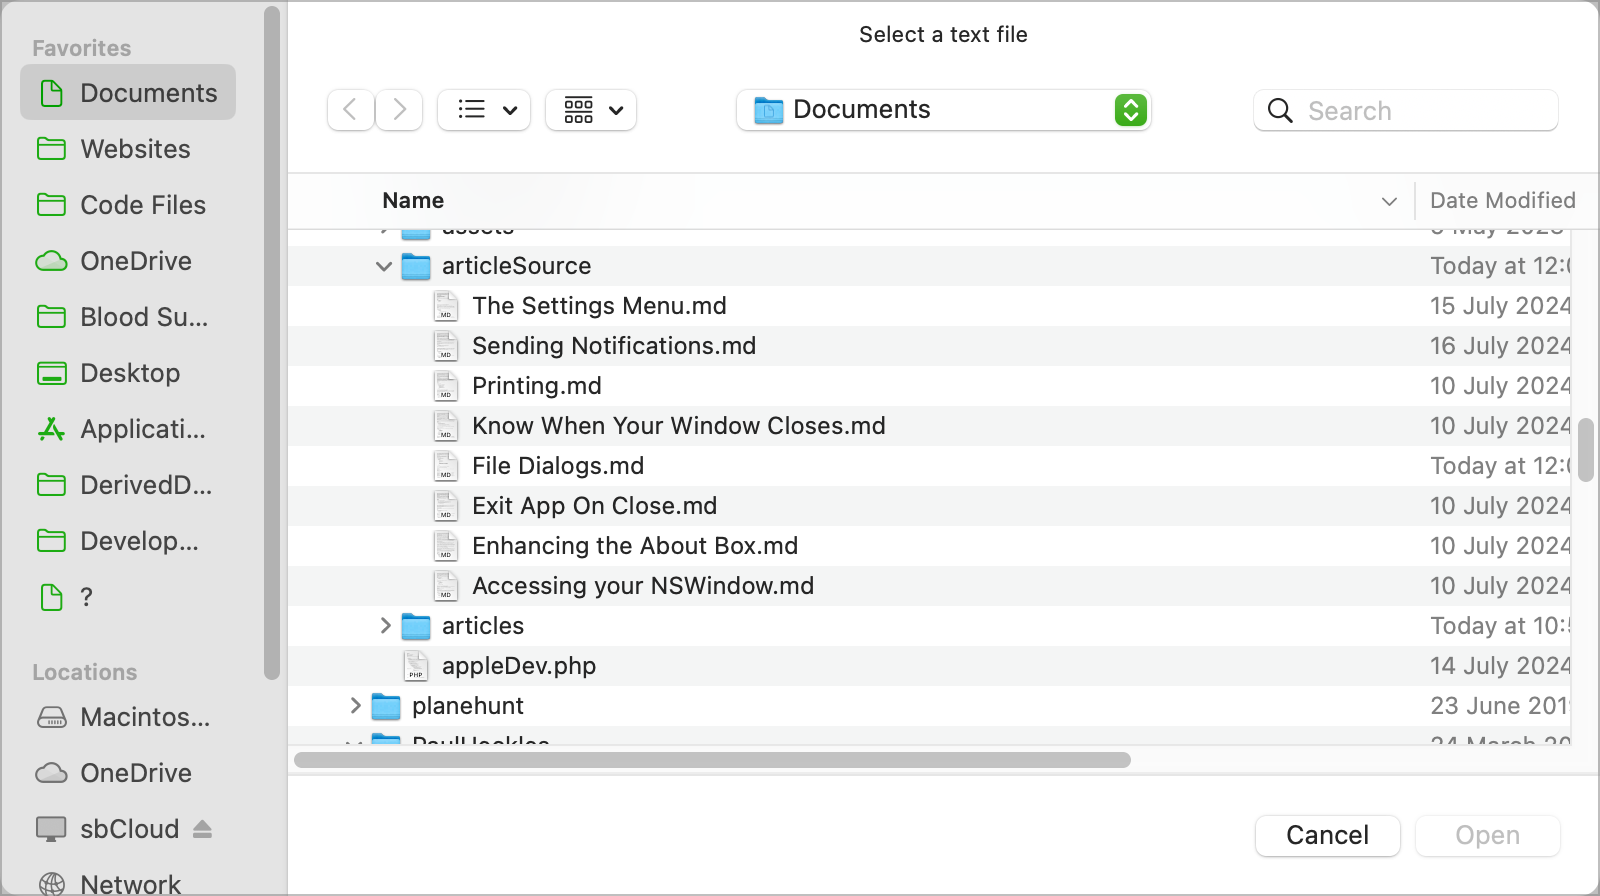Select Sending Notifications.md file icon
The image size is (1600, 896).
coord(446,346)
